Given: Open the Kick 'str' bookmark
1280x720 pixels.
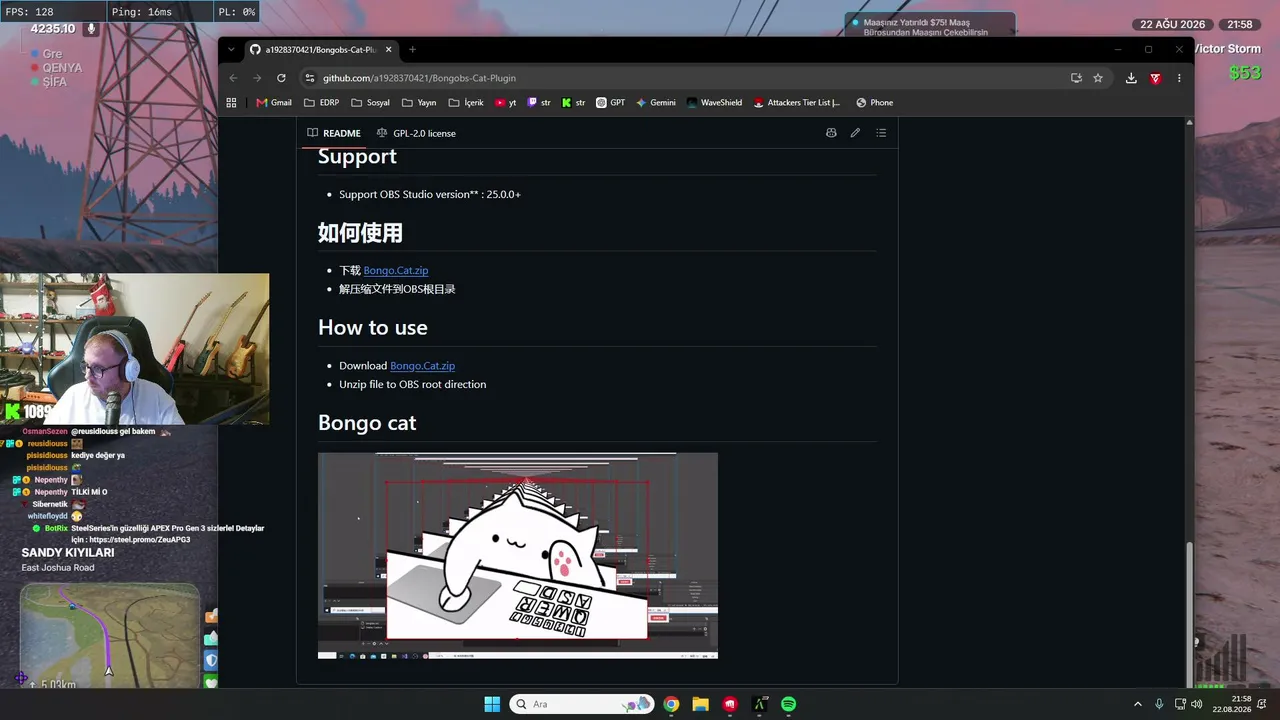Looking at the screenshot, I should [574, 102].
